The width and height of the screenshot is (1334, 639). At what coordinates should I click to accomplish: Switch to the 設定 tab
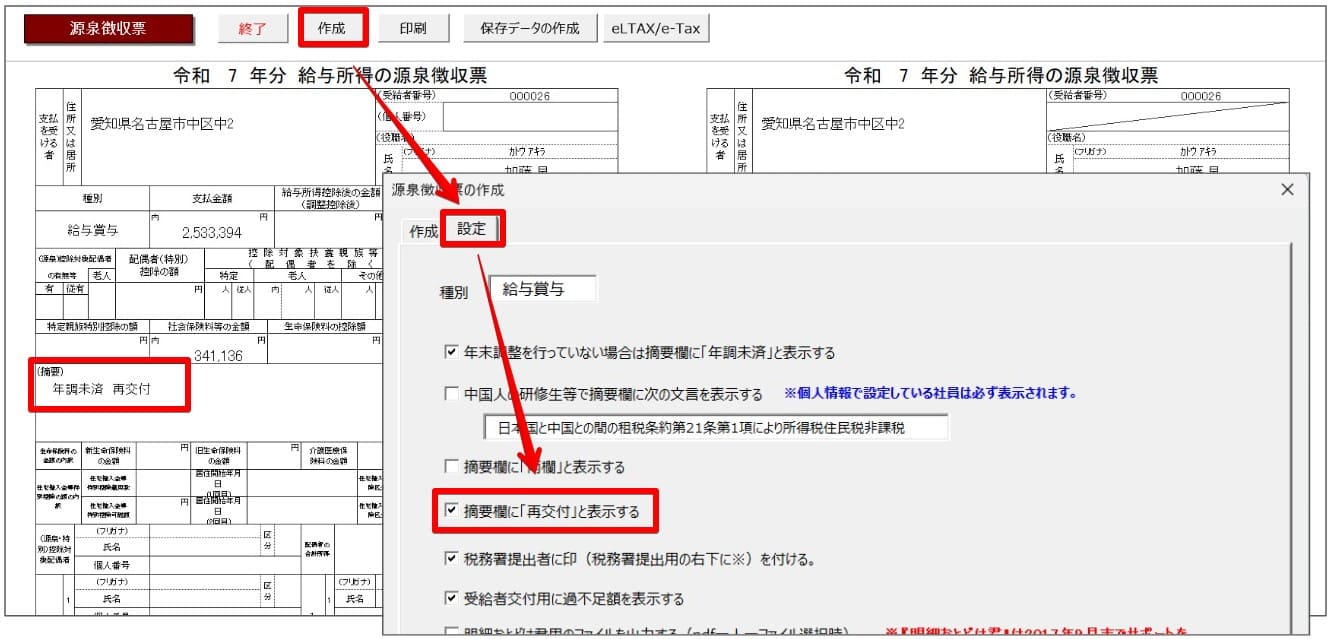pyautogui.click(x=471, y=229)
